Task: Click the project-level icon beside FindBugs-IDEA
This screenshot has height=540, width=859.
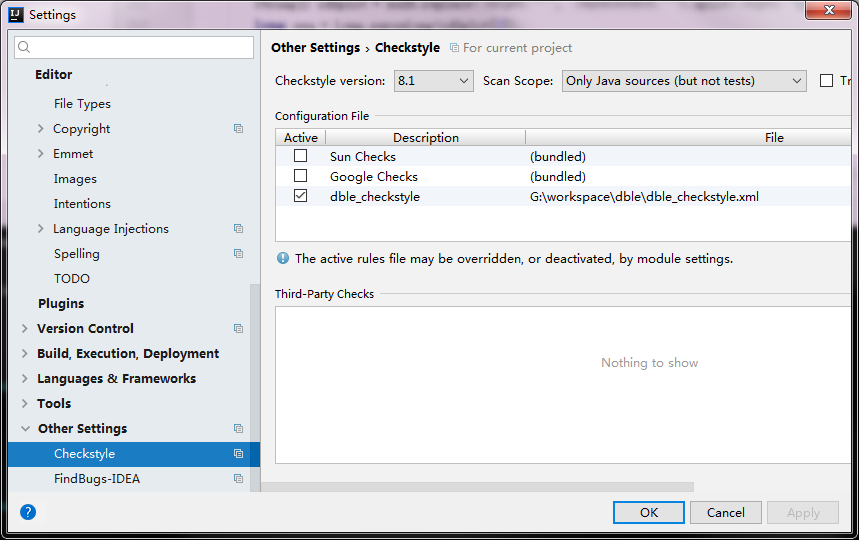Action: (238, 479)
